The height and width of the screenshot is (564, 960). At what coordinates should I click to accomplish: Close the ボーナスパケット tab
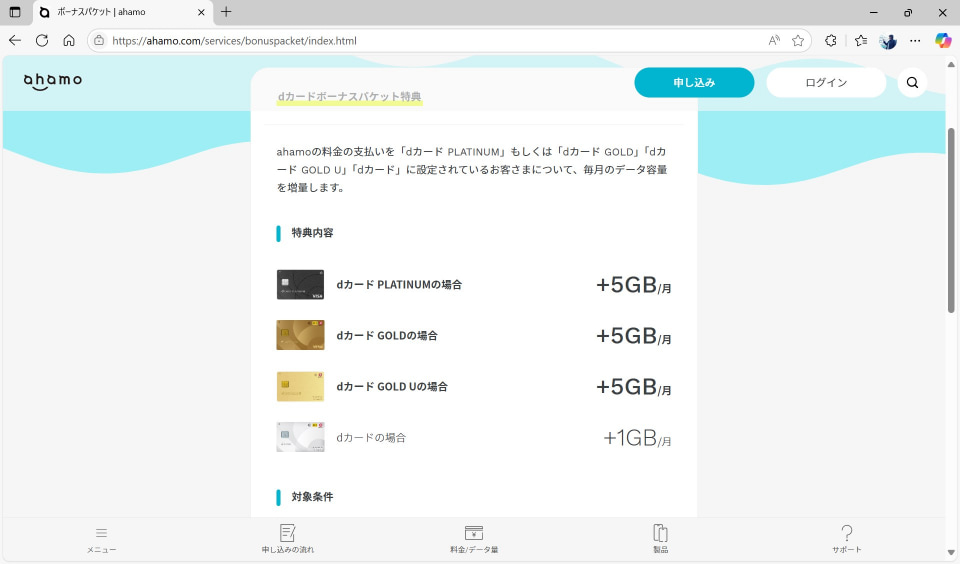201,12
